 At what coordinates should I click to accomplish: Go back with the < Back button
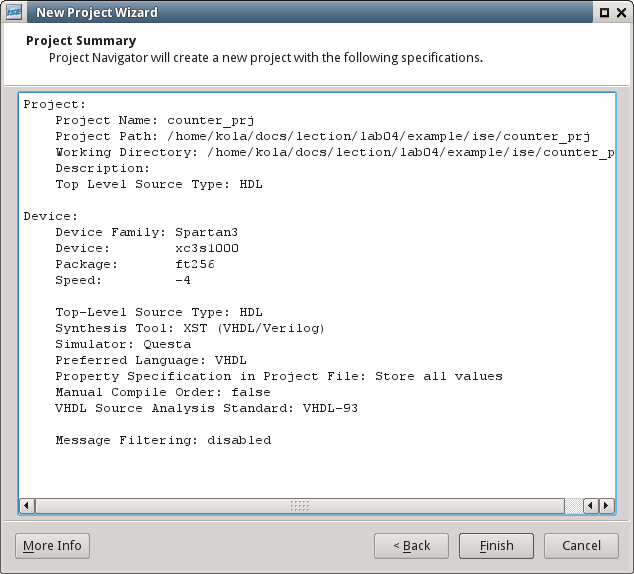pos(411,546)
